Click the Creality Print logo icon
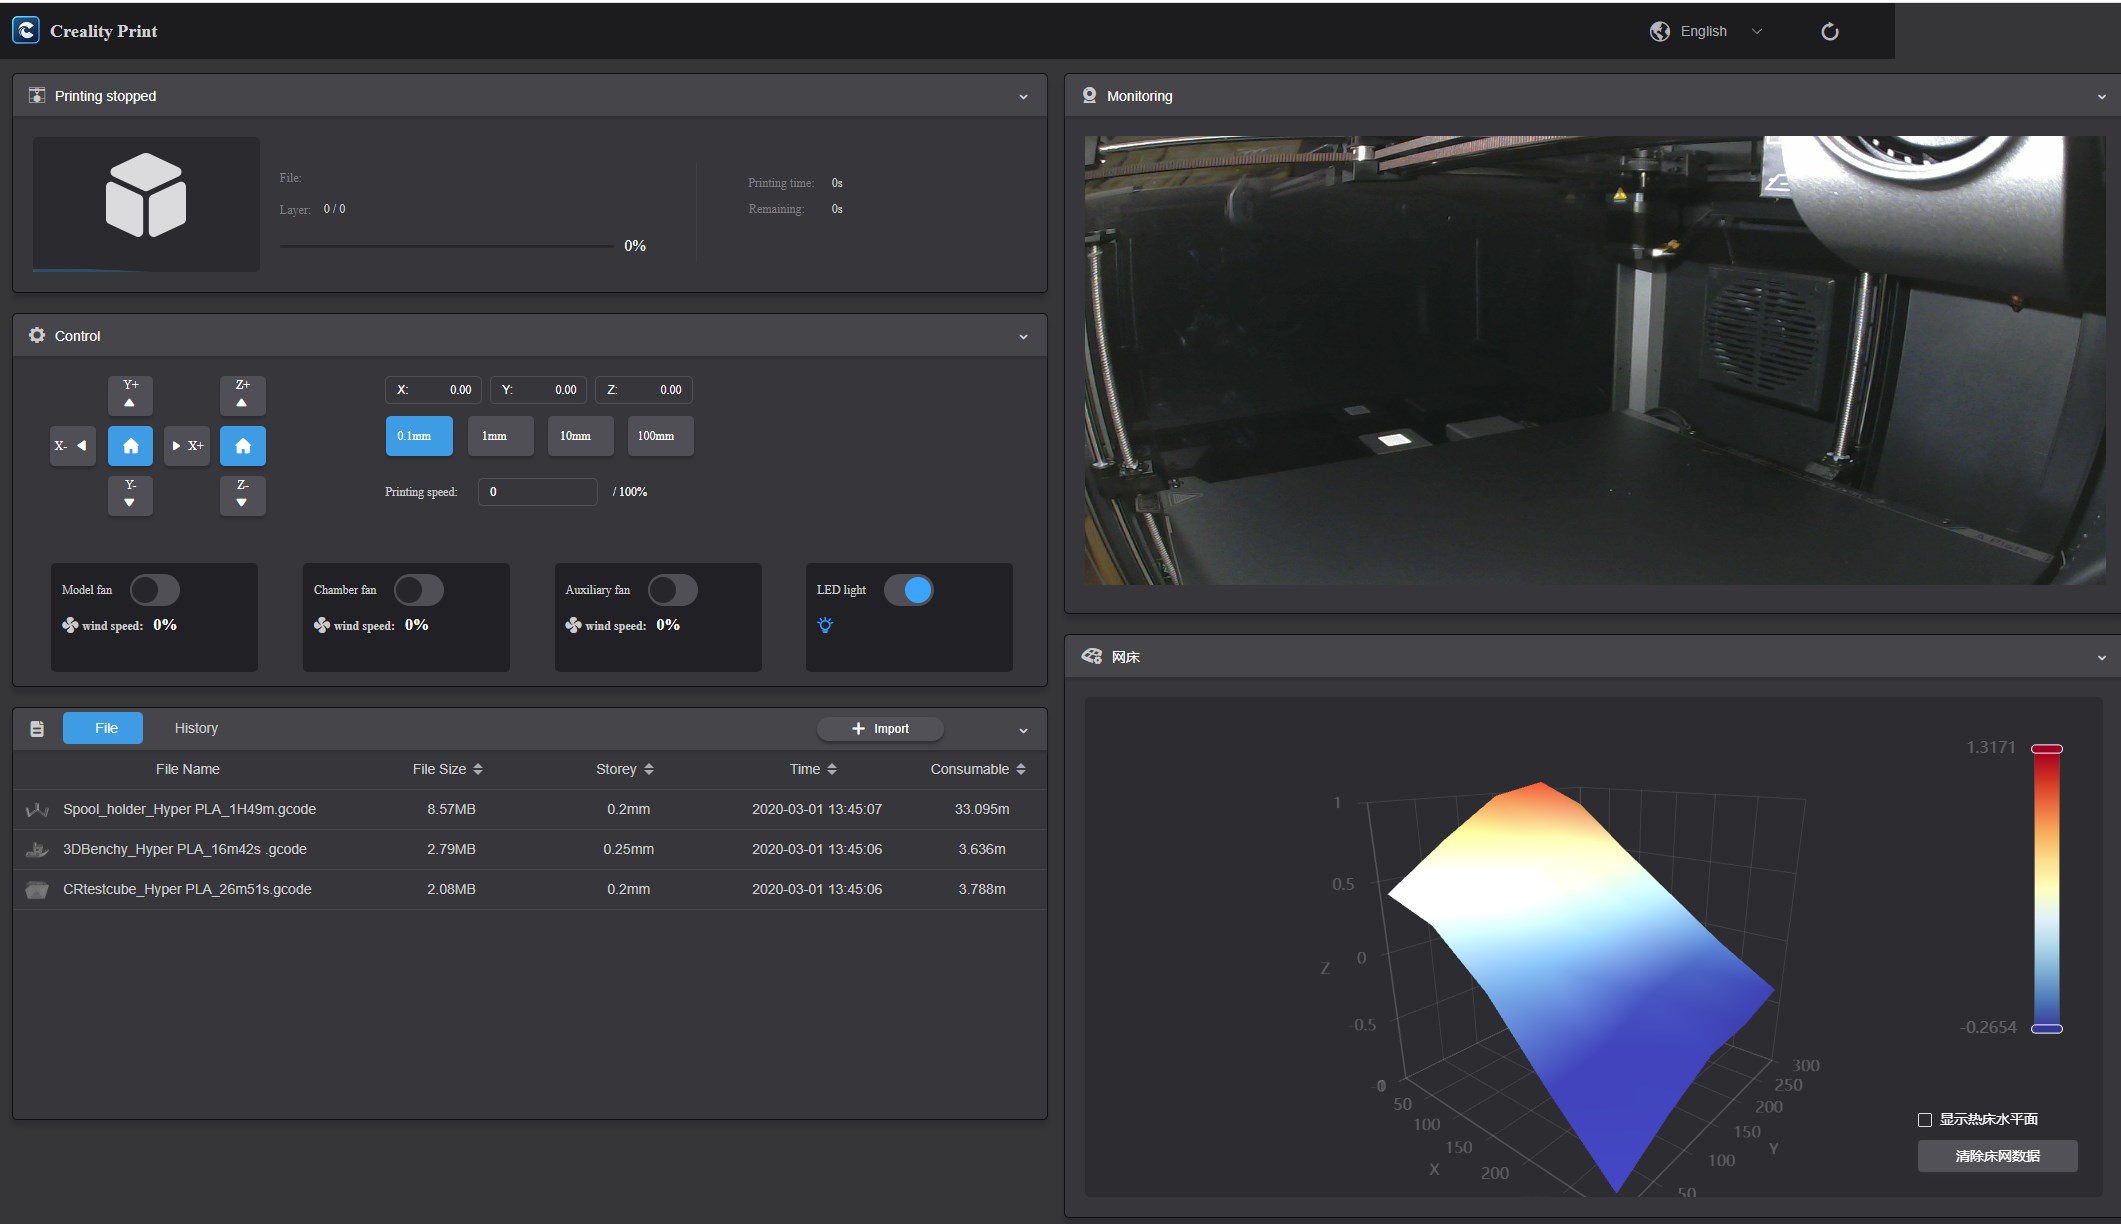 [26, 31]
